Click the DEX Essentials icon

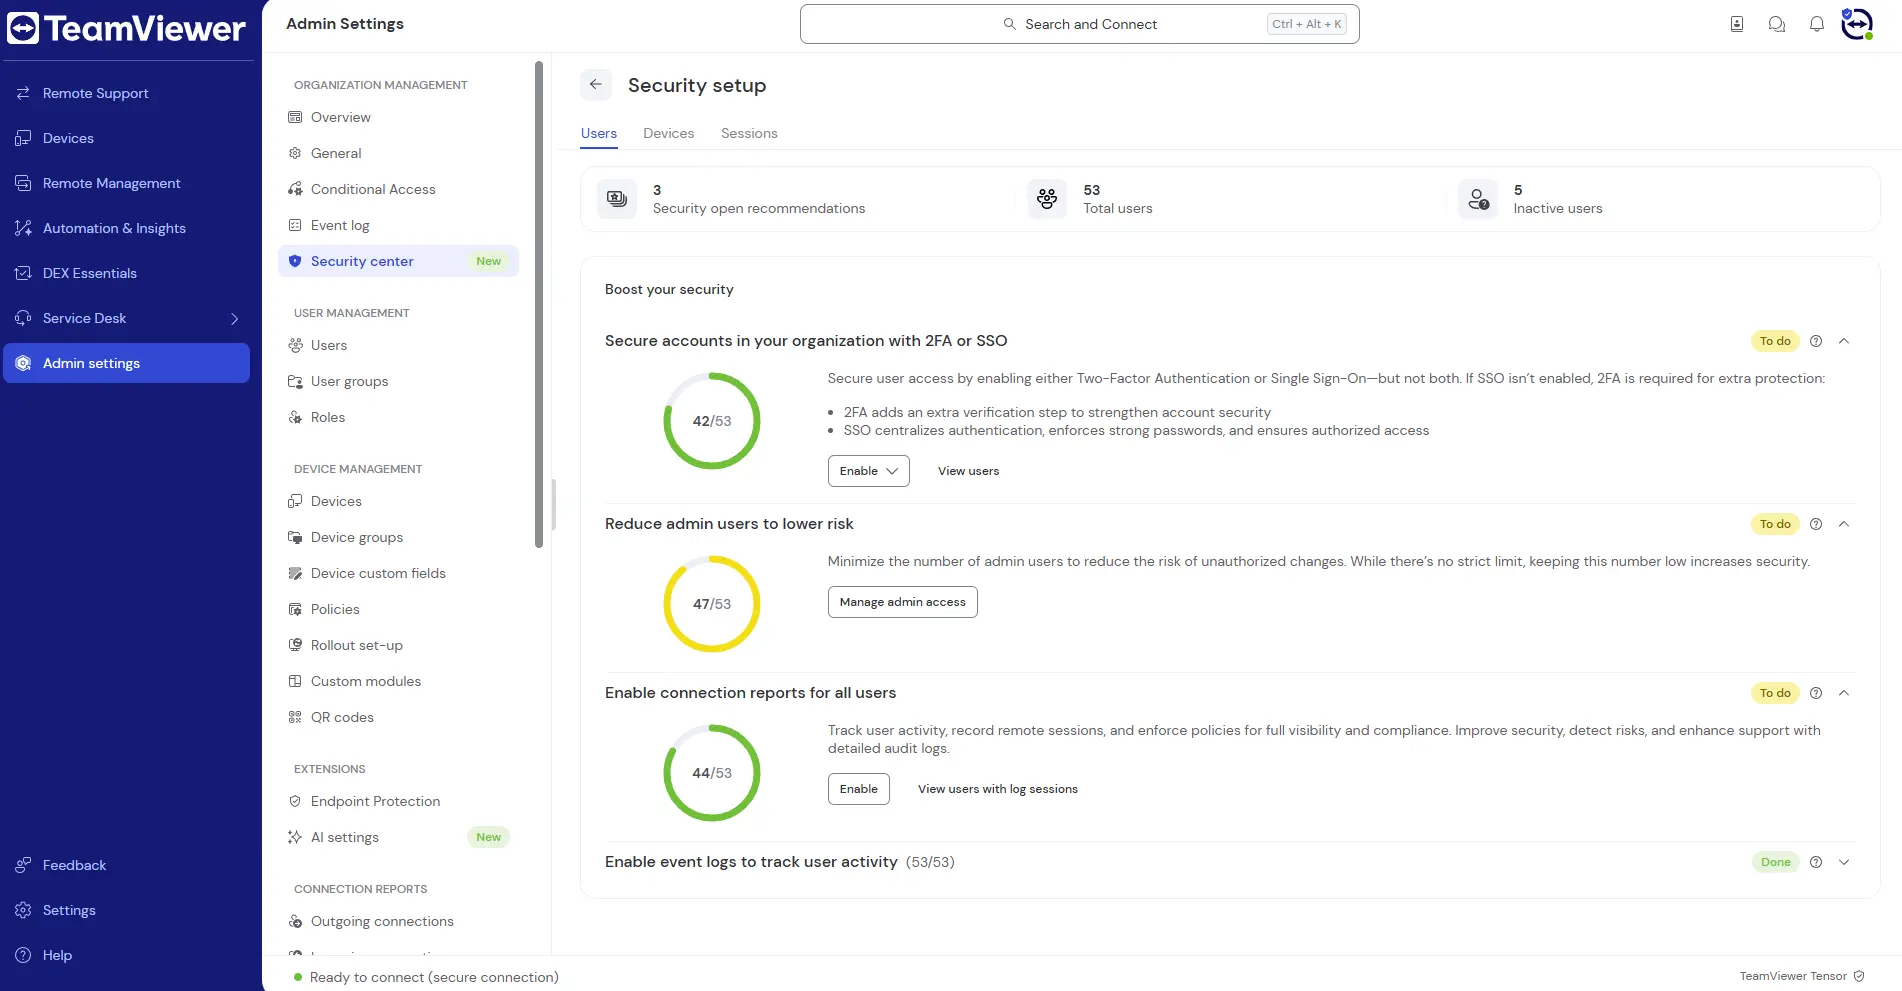point(23,273)
